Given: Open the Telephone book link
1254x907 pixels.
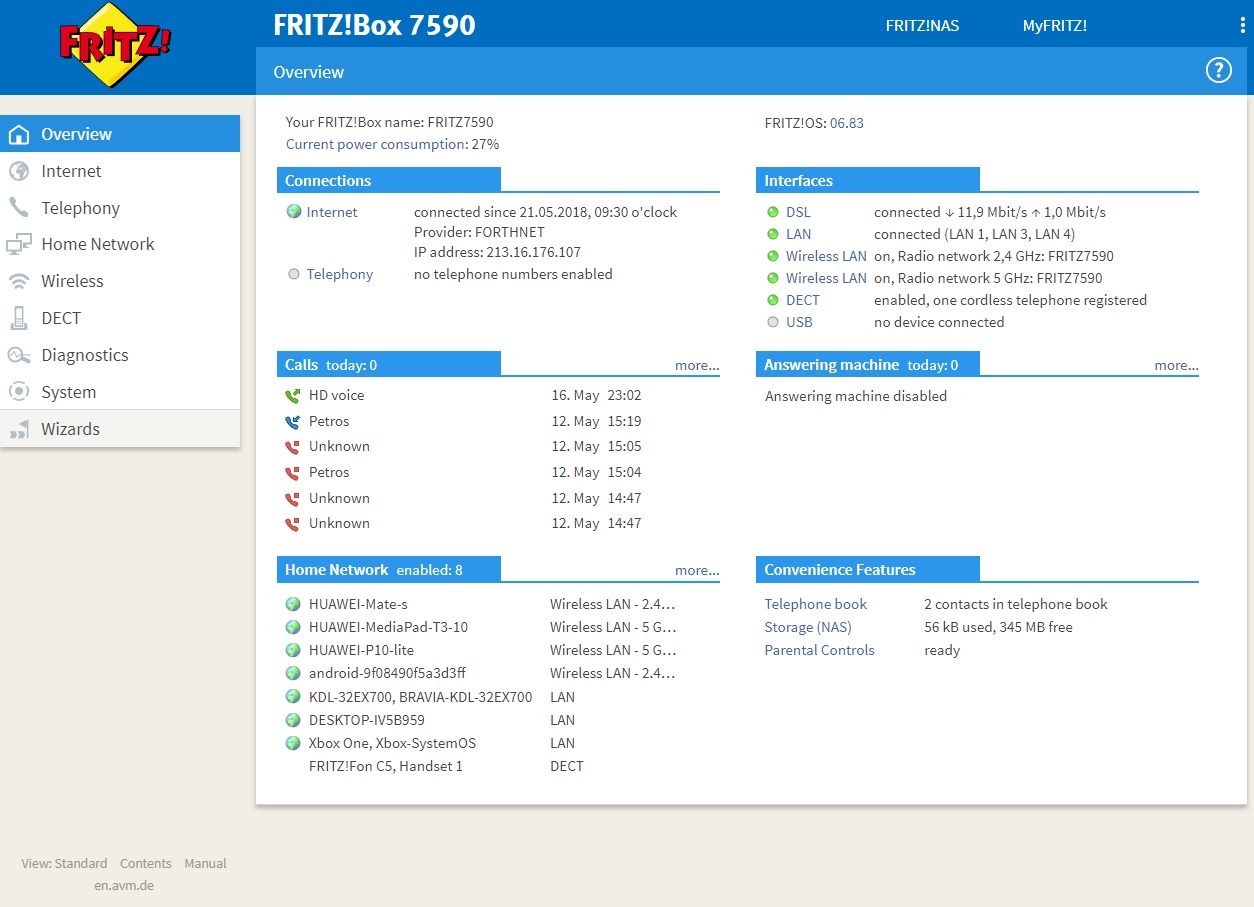Looking at the screenshot, I should coord(816,604).
